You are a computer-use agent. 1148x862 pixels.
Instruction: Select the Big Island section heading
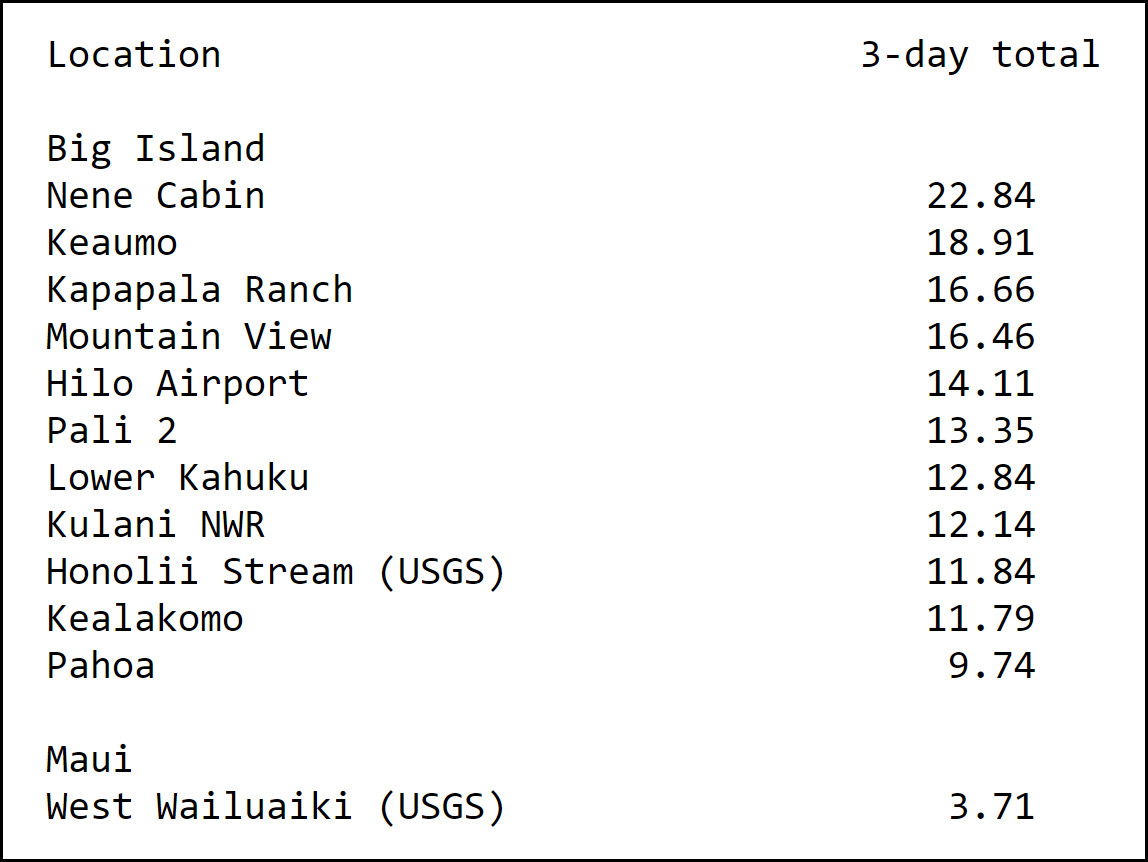tap(155, 150)
